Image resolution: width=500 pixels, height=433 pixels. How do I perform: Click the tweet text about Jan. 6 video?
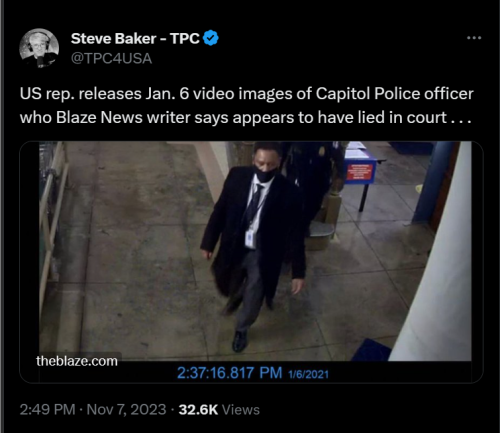pyautogui.click(x=246, y=105)
